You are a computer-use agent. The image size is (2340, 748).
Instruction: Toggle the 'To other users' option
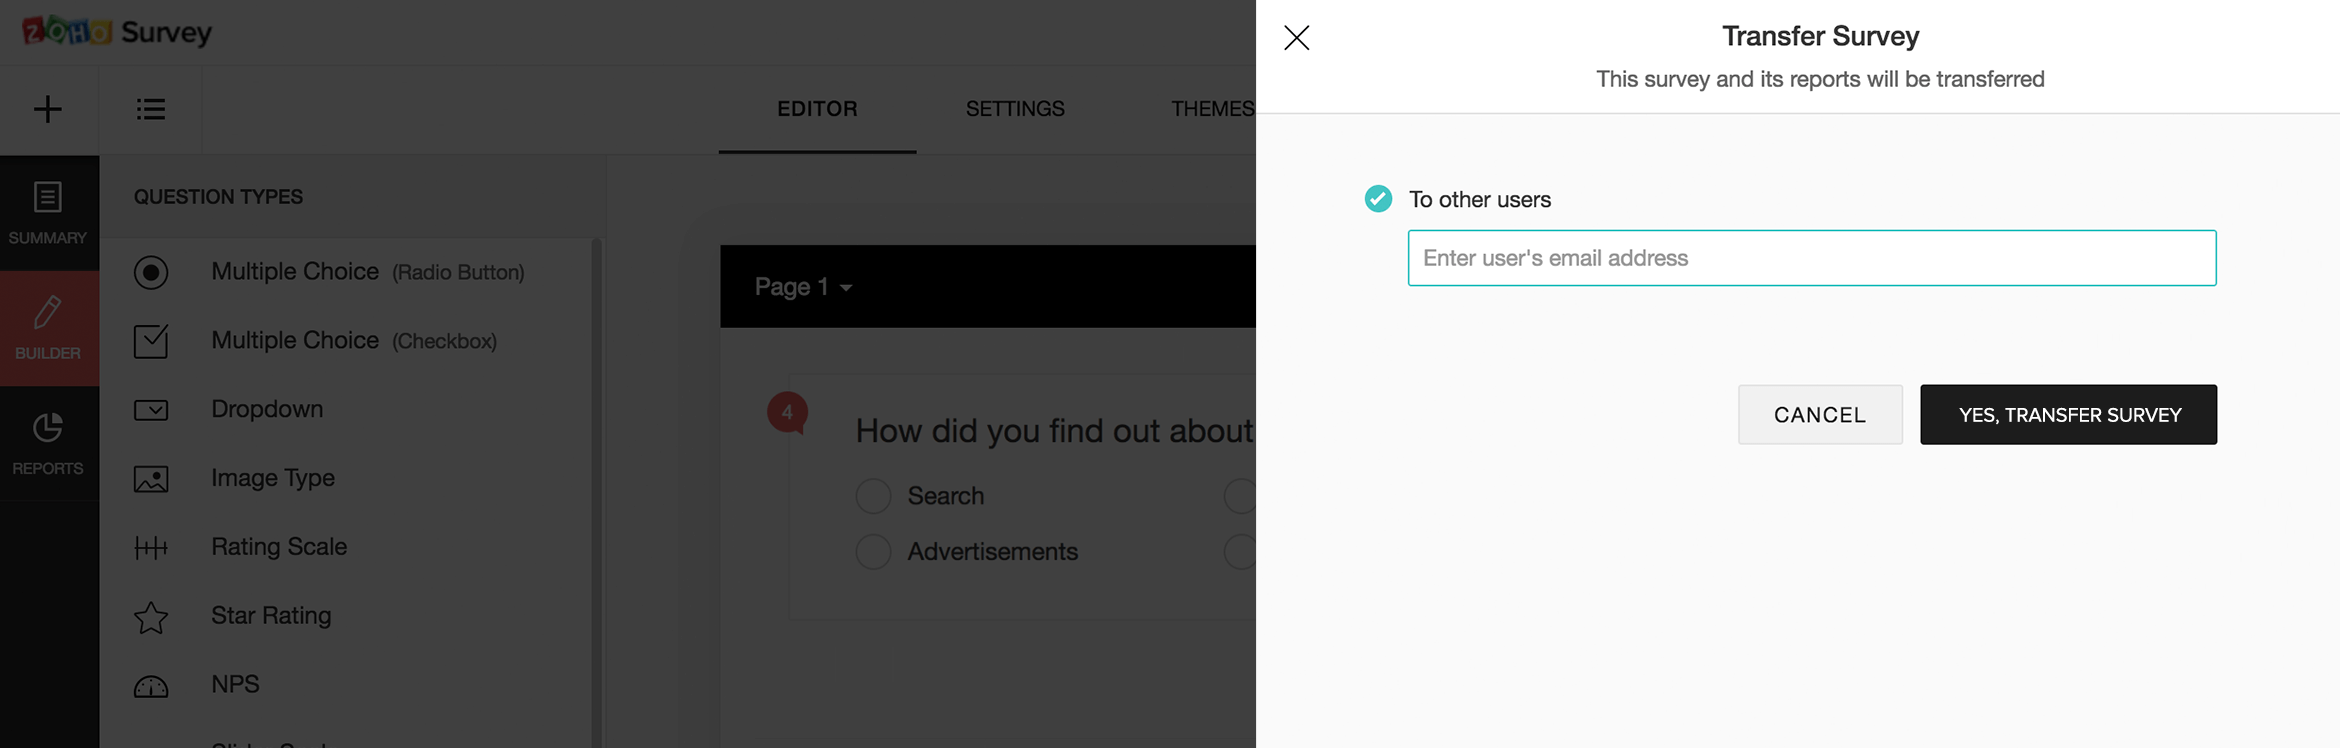pyautogui.click(x=1378, y=199)
